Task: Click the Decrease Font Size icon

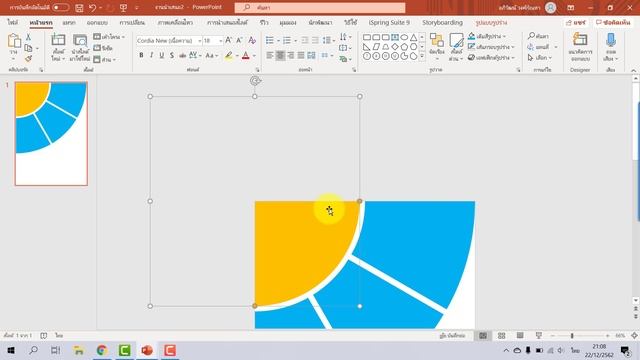Action: [x=240, y=40]
